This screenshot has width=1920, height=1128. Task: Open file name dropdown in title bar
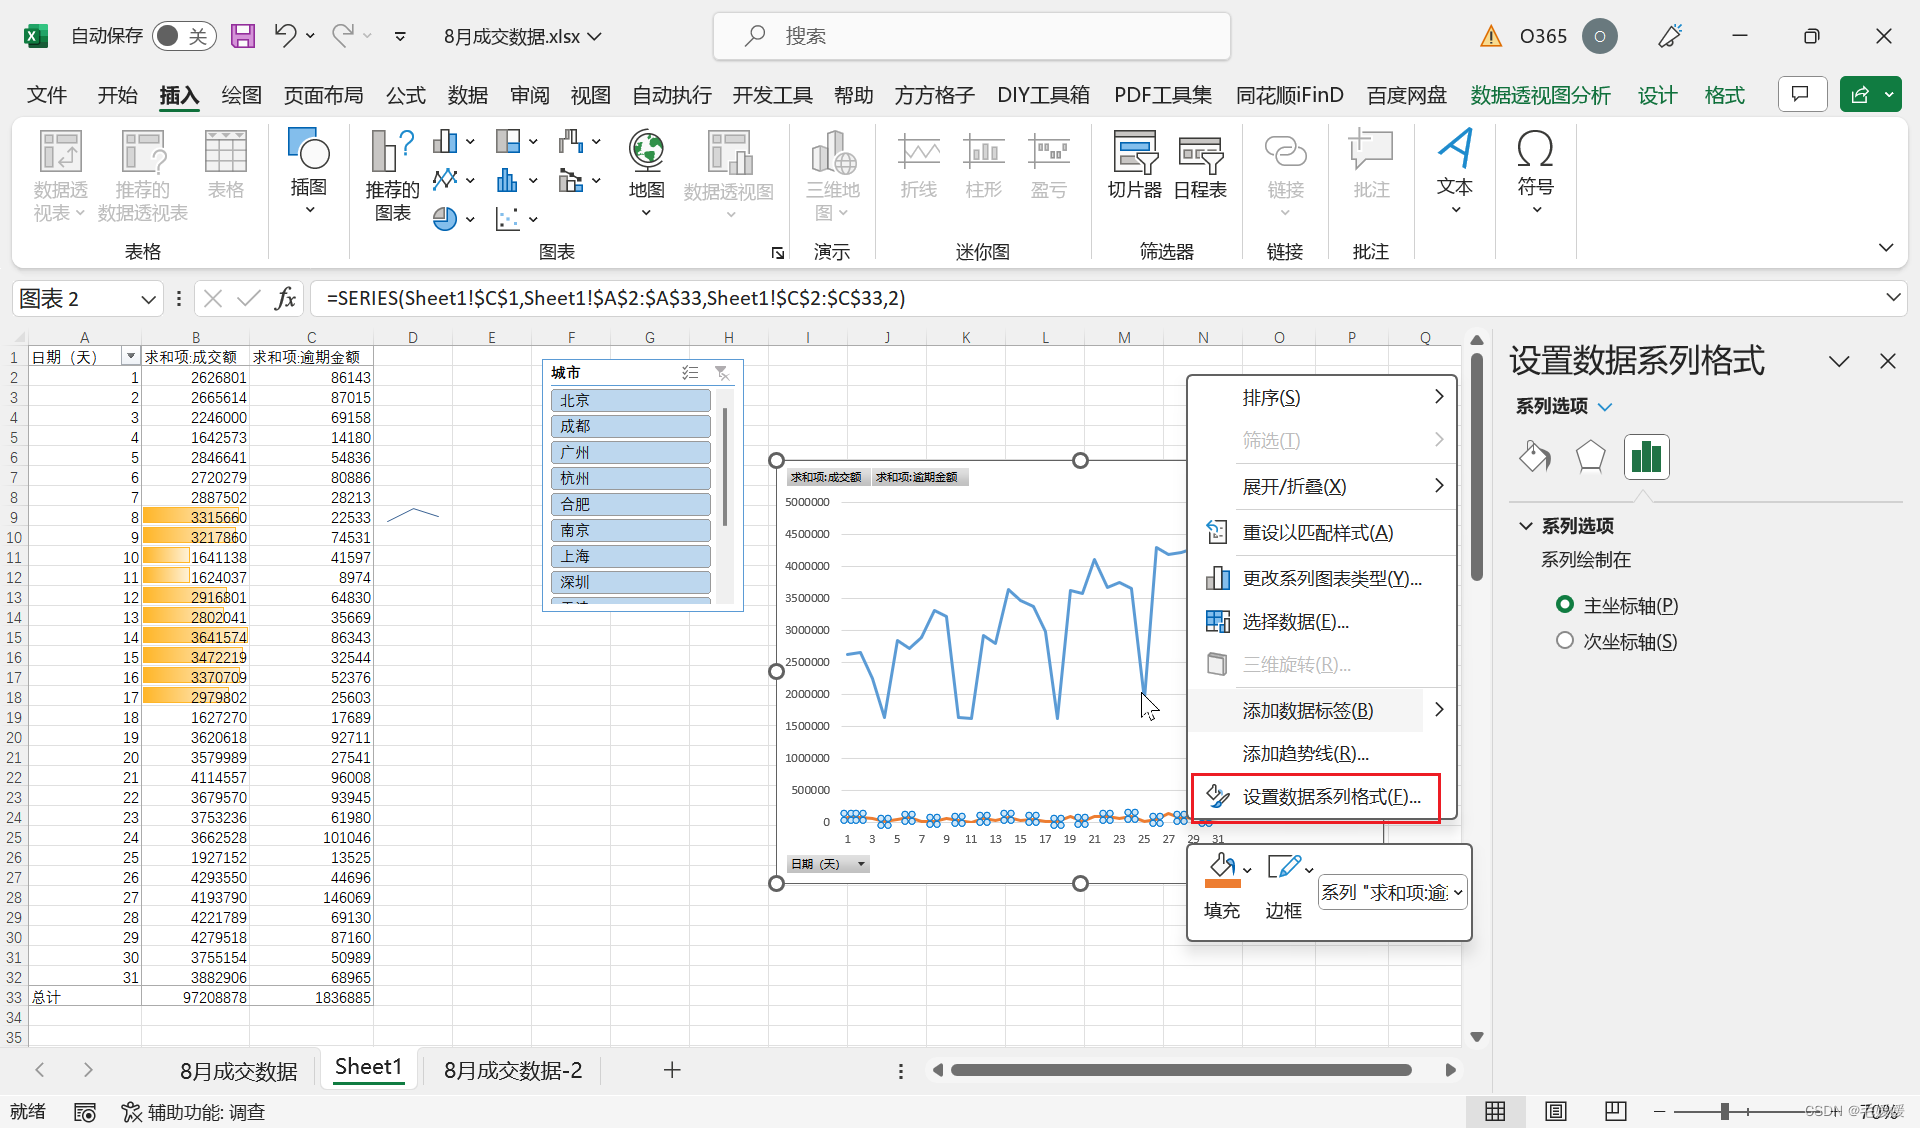[595, 36]
